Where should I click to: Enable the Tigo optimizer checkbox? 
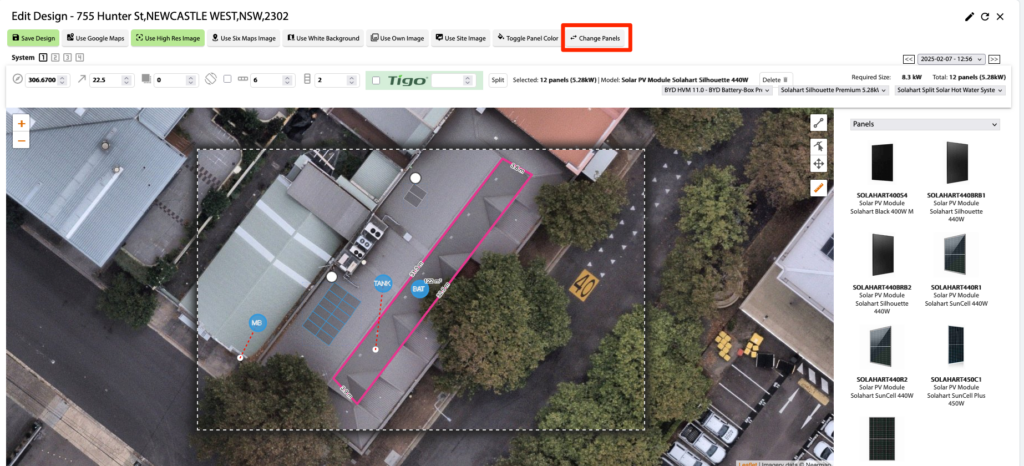[x=376, y=80]
